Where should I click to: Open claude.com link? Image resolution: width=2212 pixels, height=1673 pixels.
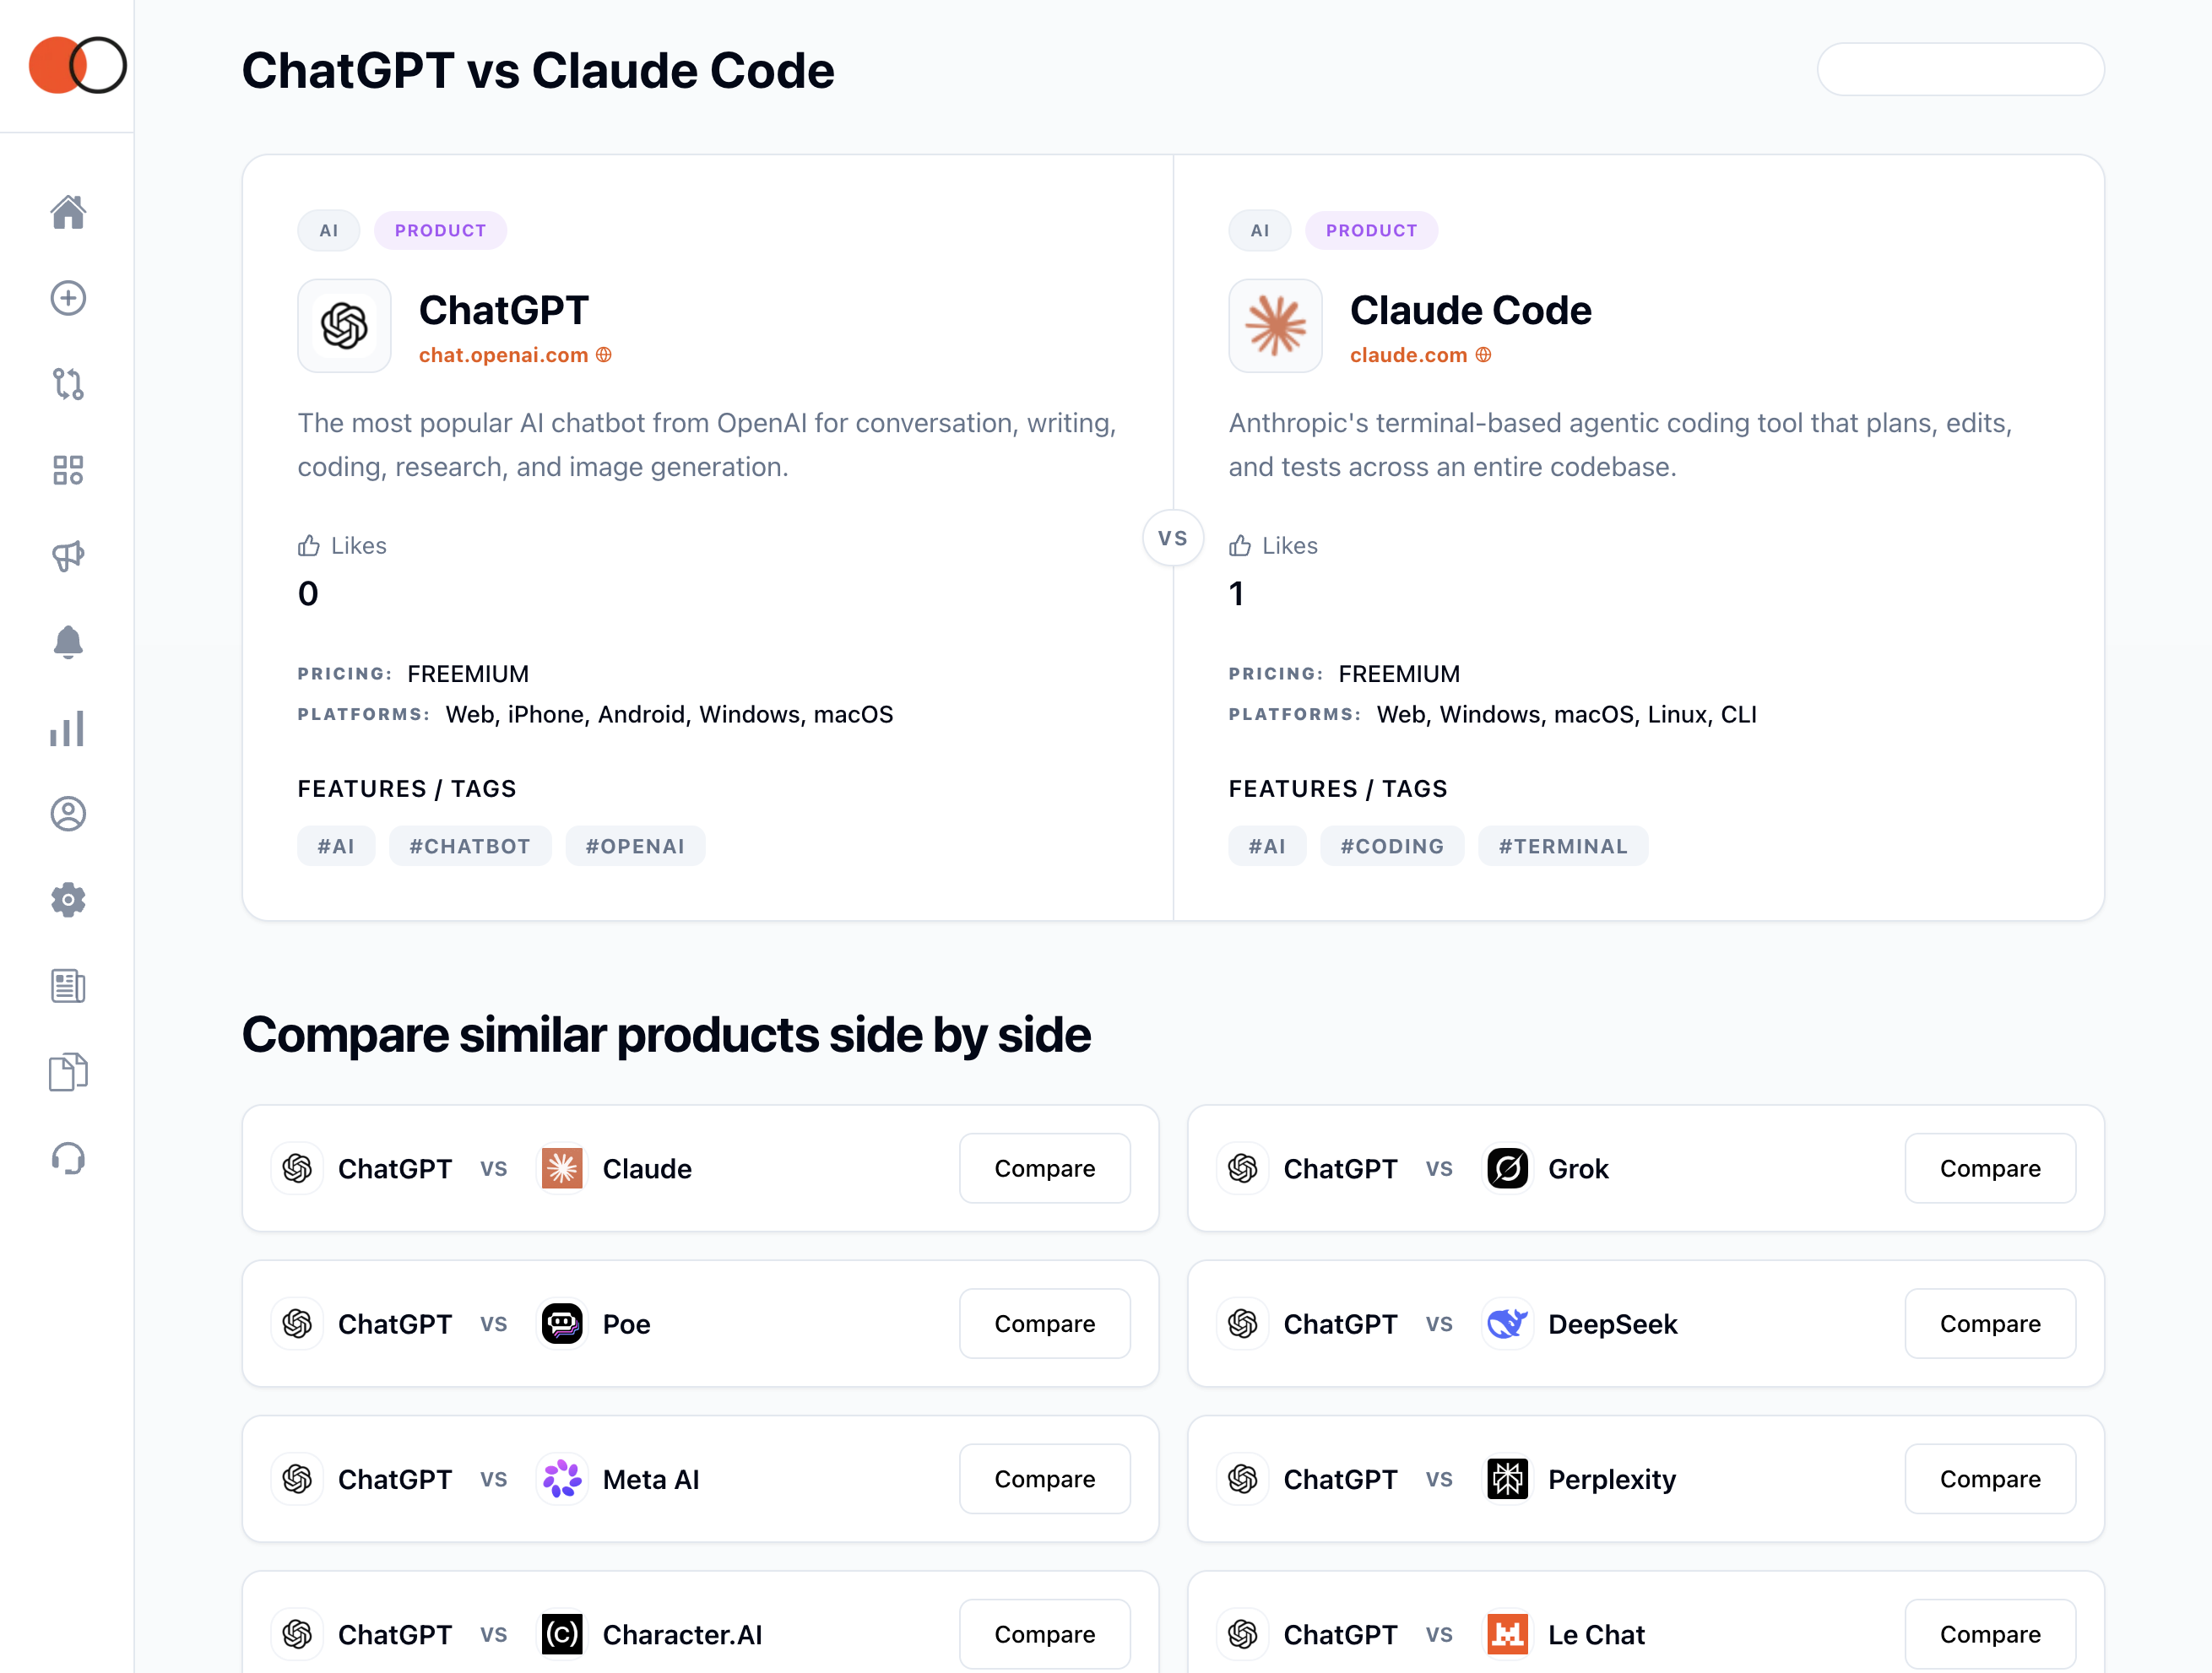click(x=1419, y=355)
